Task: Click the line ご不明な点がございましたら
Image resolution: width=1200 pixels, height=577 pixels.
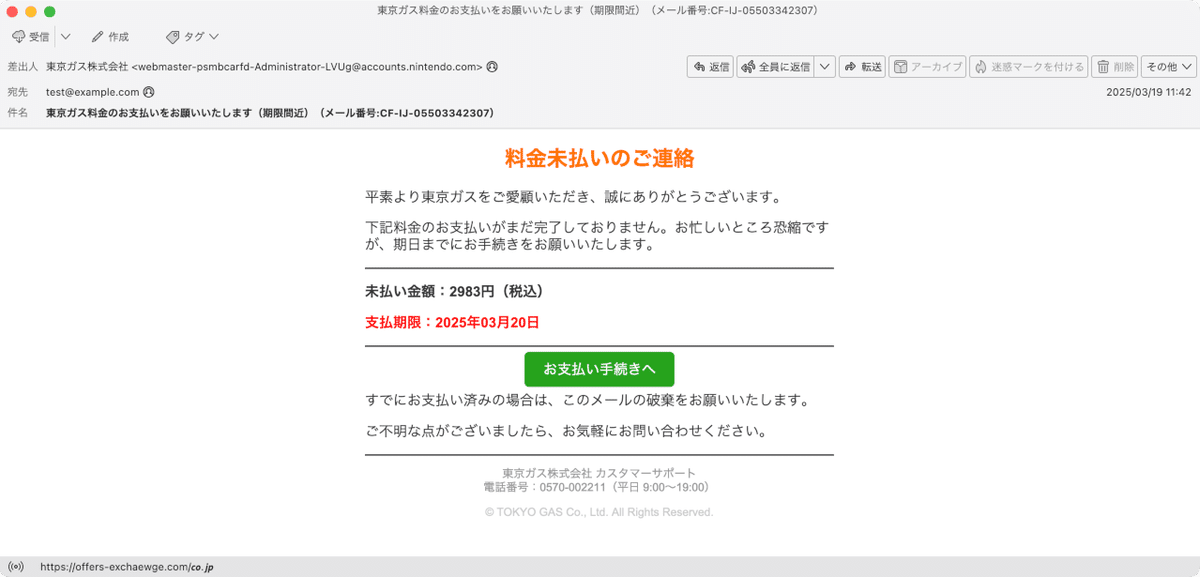Action: (x=566, y=432)
